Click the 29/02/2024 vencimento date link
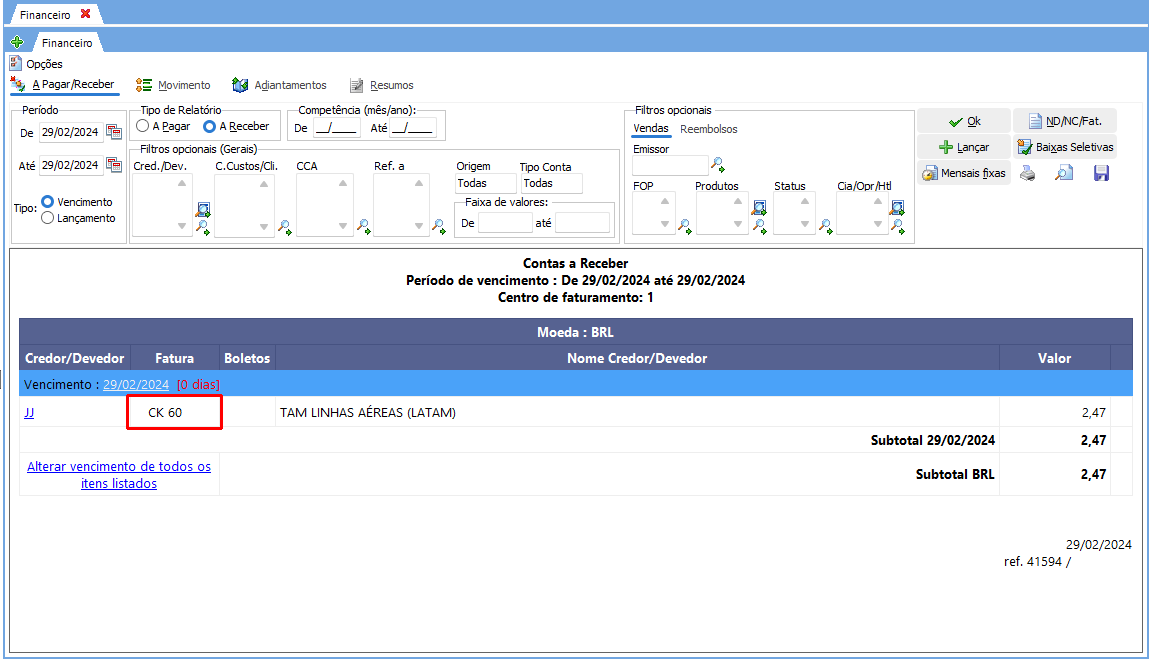Image resolution: width=1151 pixels, height=664 pixels. 136,384
